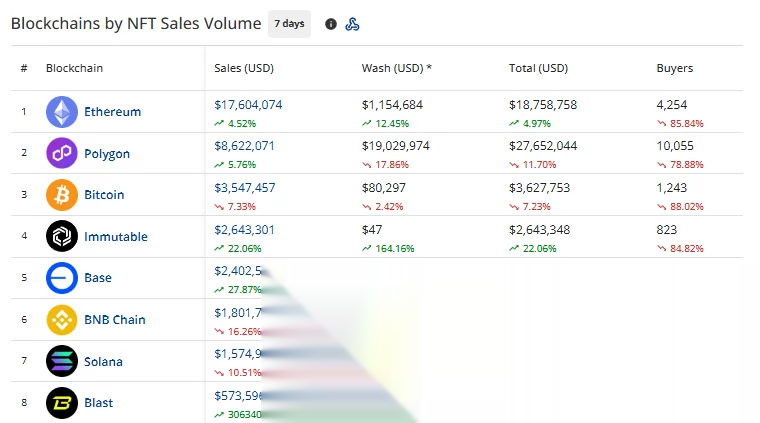The image size is (760, 423).
Task: Open the Solana blockchain link
Action: 103,361
